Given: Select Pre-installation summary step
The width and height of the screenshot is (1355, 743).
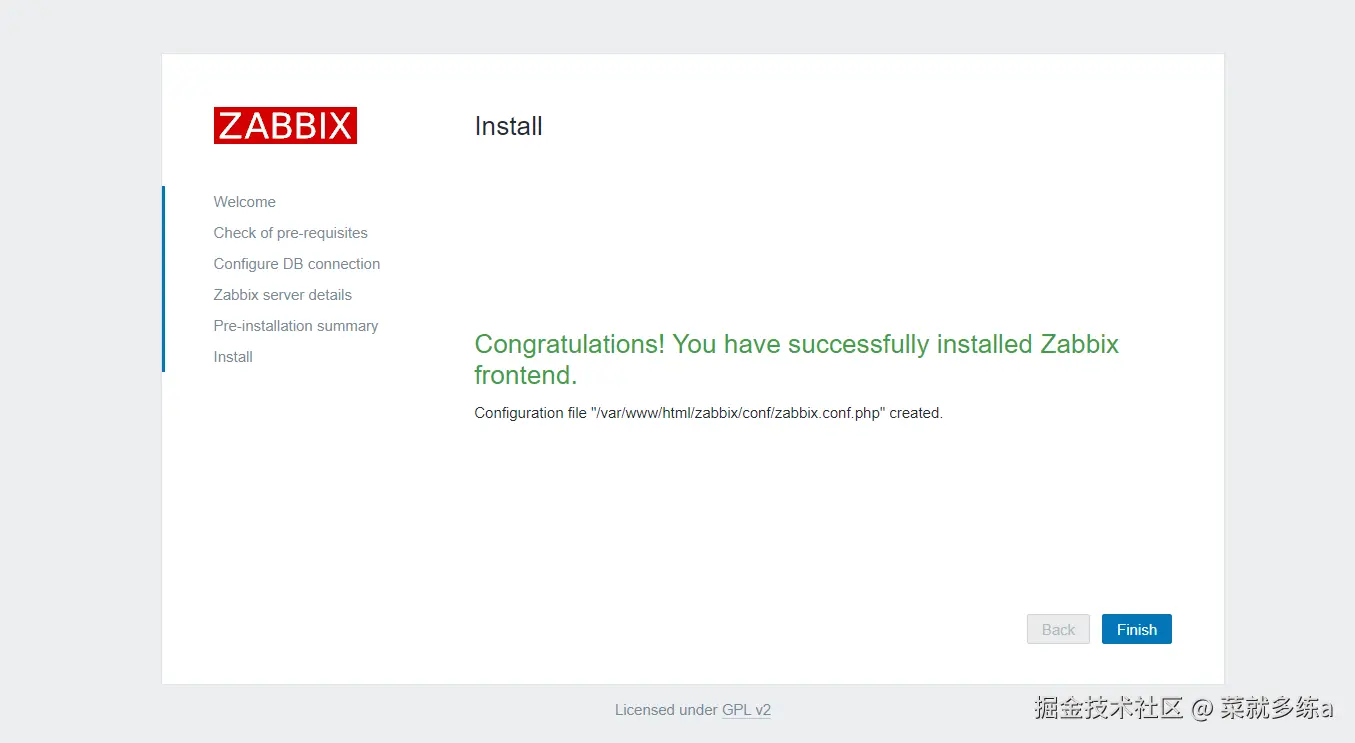Looking at the screenshot, I should 295,326.
